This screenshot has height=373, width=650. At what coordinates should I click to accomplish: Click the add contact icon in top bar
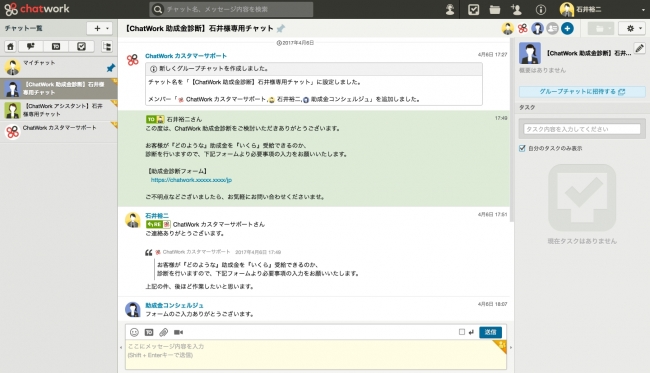click(517, 9)
